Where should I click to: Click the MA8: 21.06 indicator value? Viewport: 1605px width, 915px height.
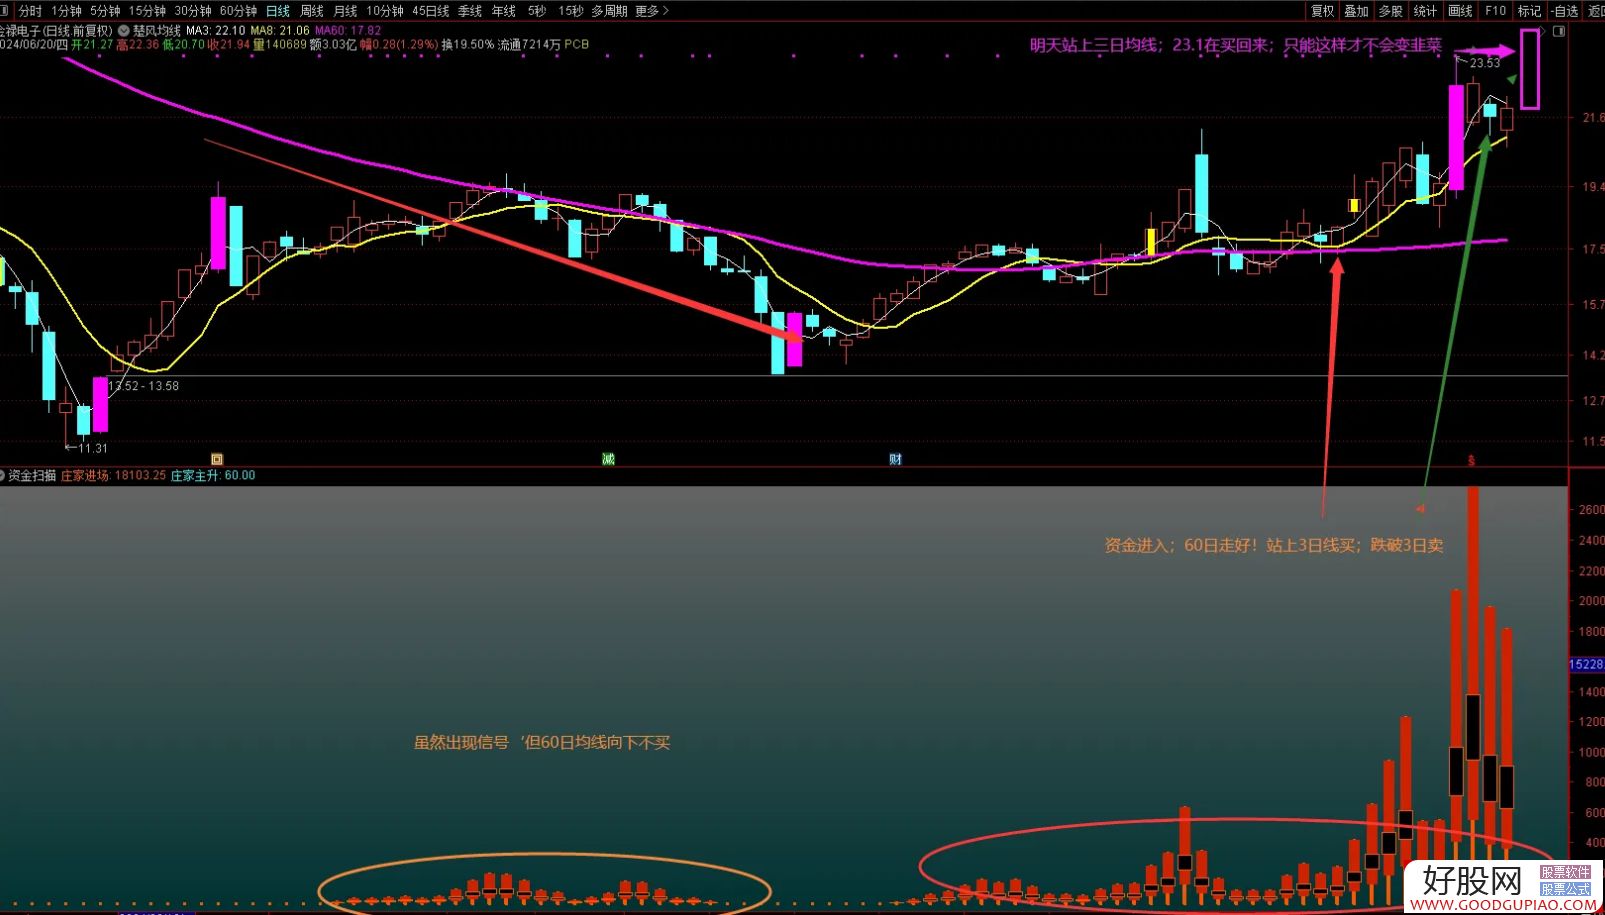(280, 31)
